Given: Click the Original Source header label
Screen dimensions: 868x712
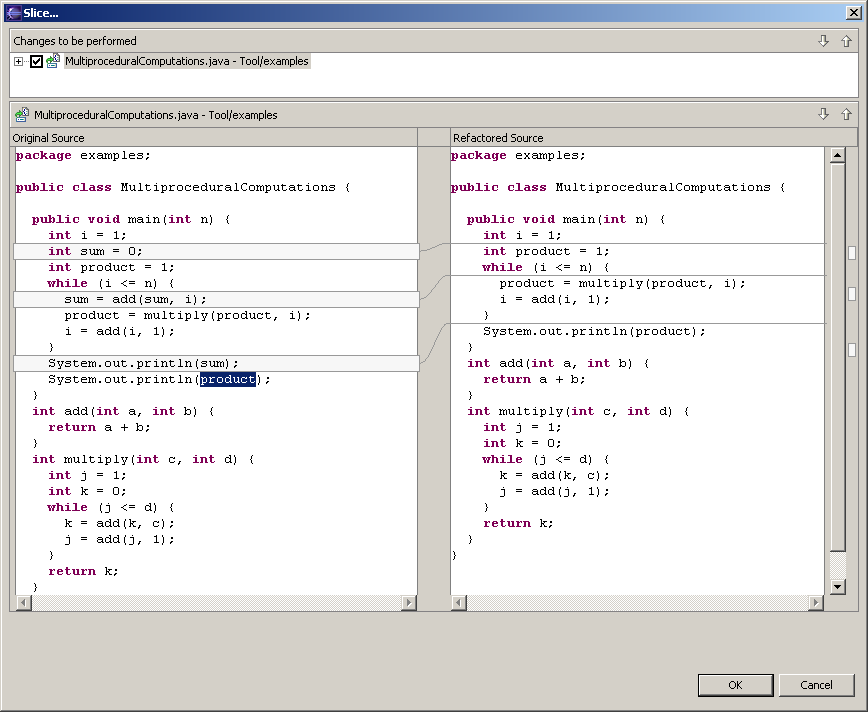Looking at the screenshot, I should tap(49, 138).
